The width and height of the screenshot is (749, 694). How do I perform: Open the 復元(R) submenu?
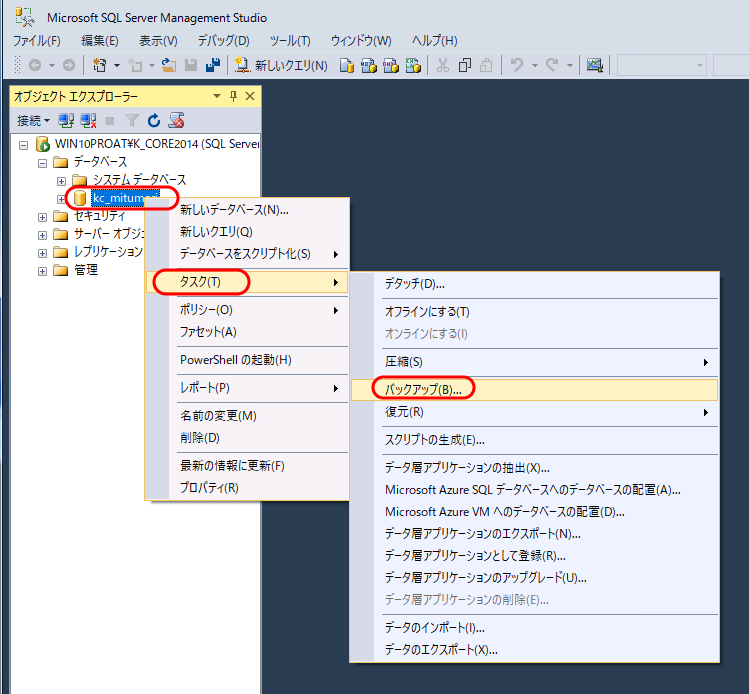[534, 412]
